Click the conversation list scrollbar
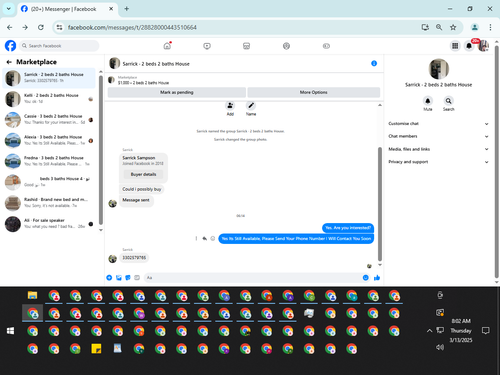This screenshot has width=500, height=375. [101, 150]
